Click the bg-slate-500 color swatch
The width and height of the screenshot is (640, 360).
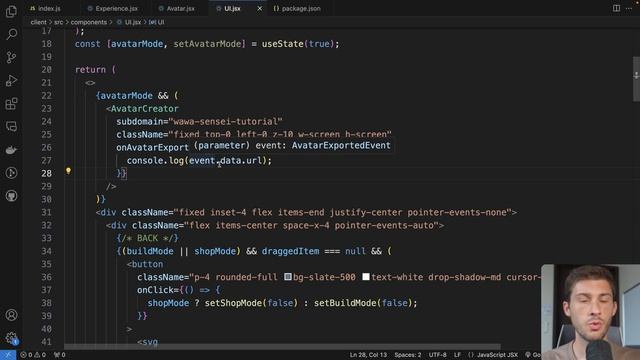288,277
